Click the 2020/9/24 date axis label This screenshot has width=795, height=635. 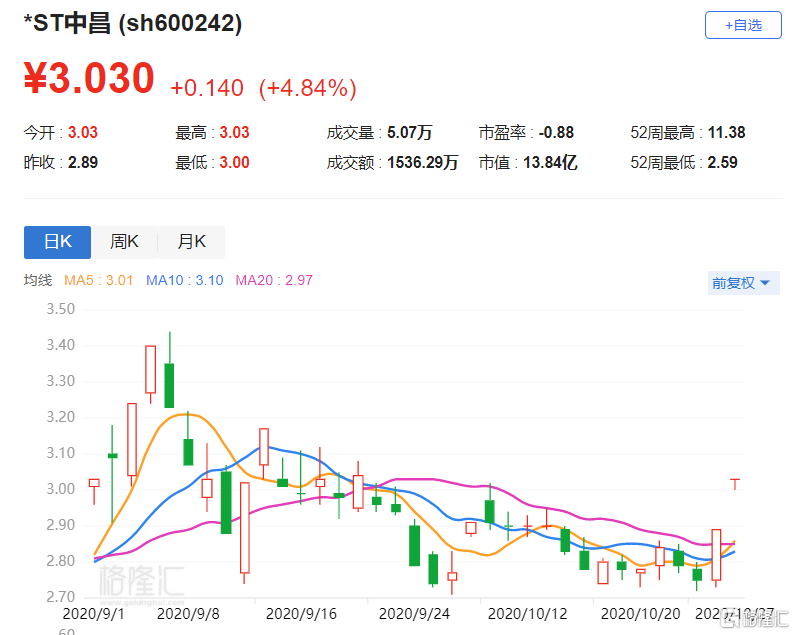(x=414, y=614)
